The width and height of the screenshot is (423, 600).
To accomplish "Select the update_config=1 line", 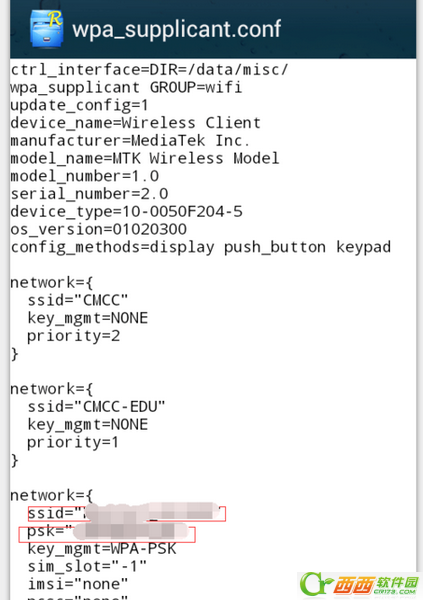I will [x=79, y=105].
